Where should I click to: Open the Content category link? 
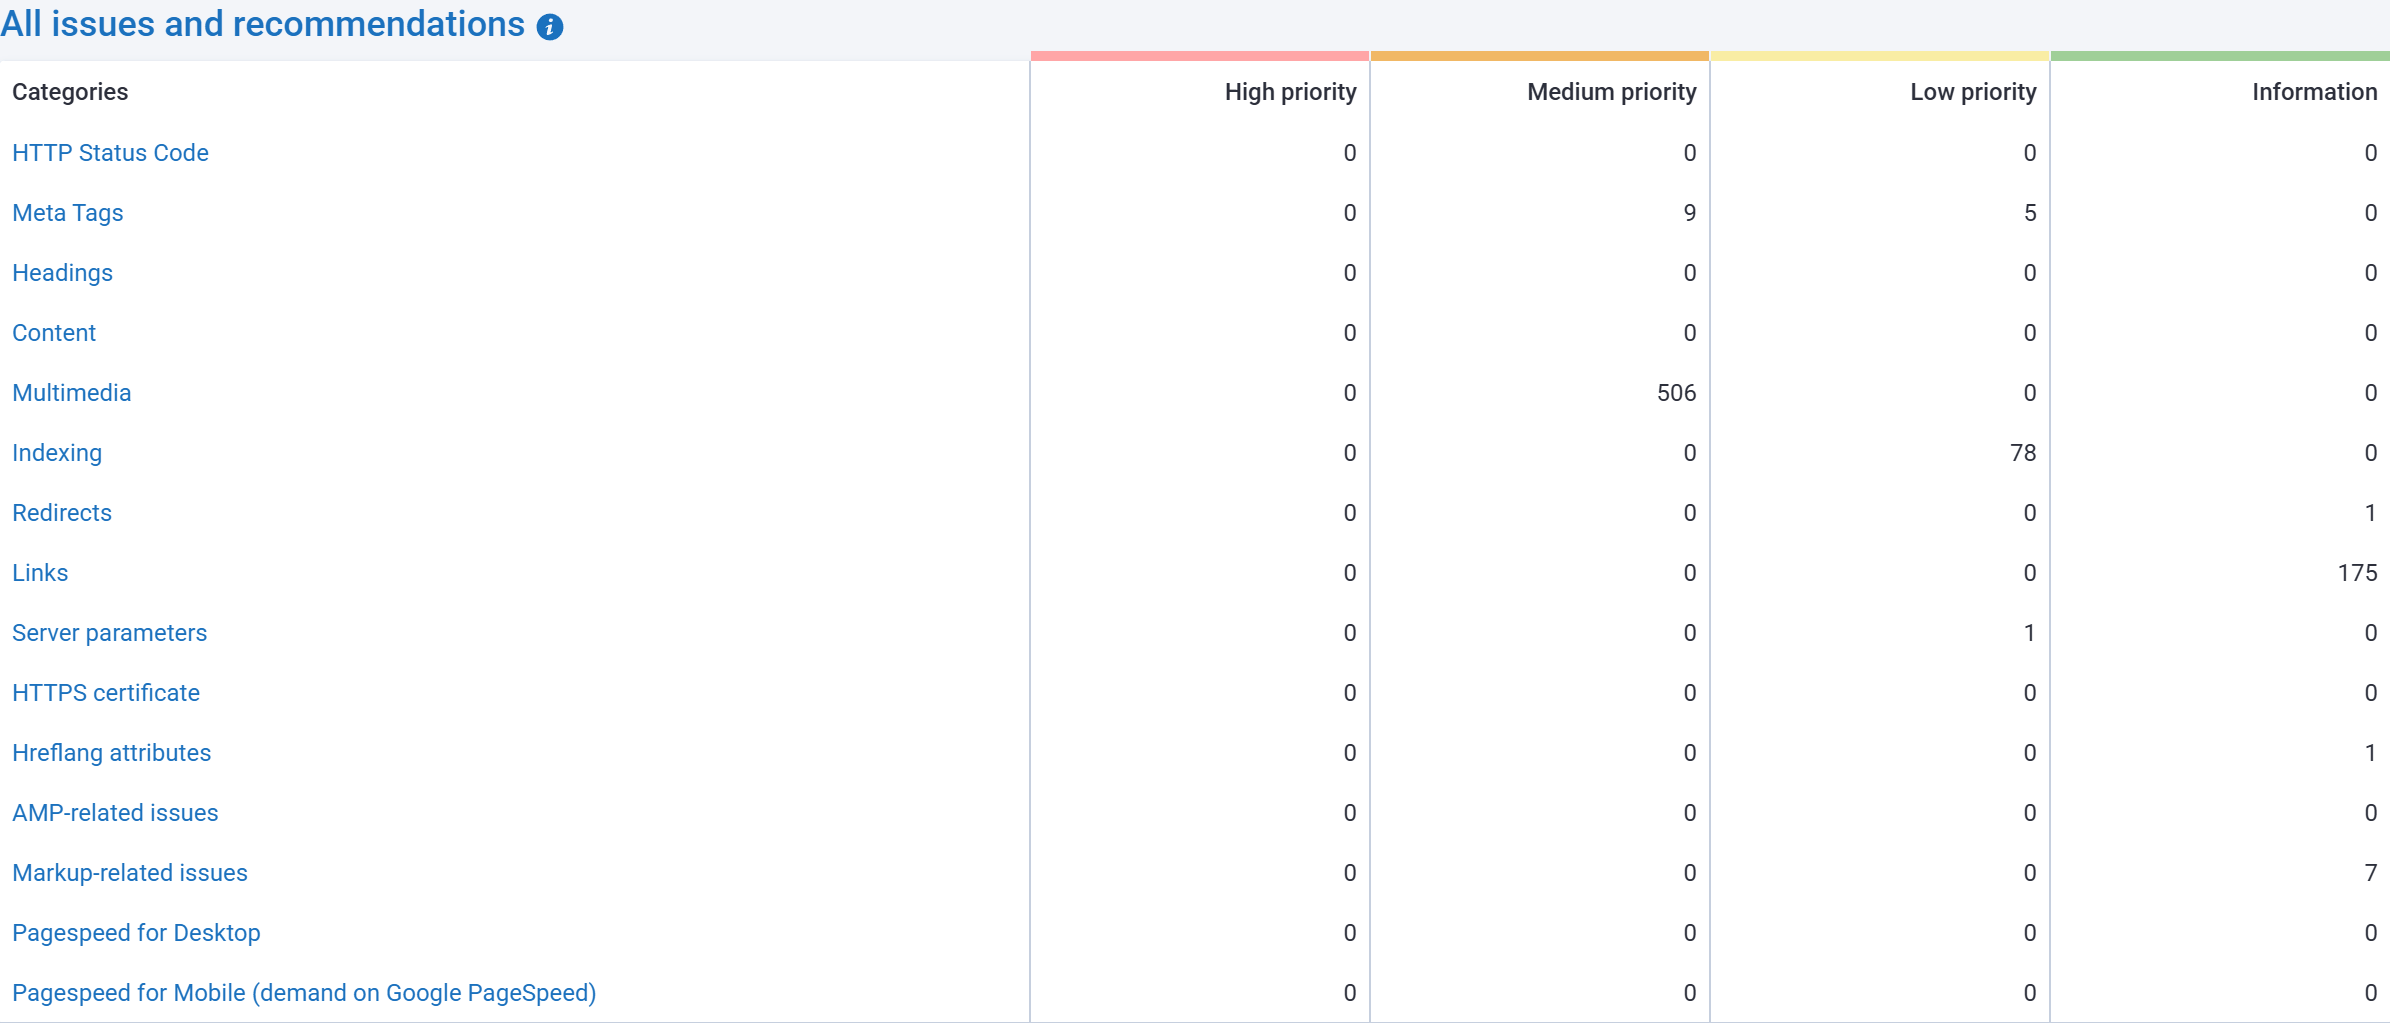pos(54,333)
